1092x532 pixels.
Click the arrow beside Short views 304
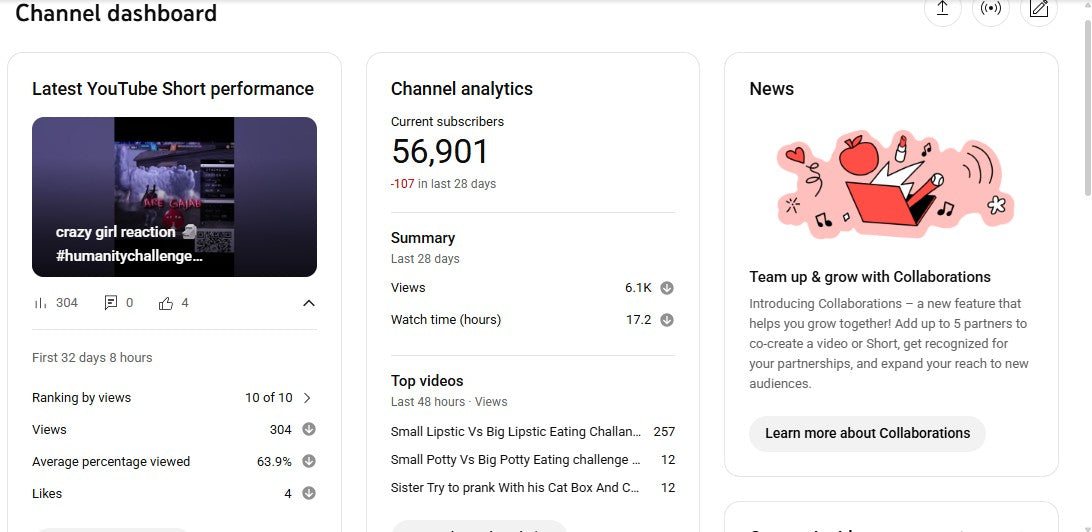309,430
